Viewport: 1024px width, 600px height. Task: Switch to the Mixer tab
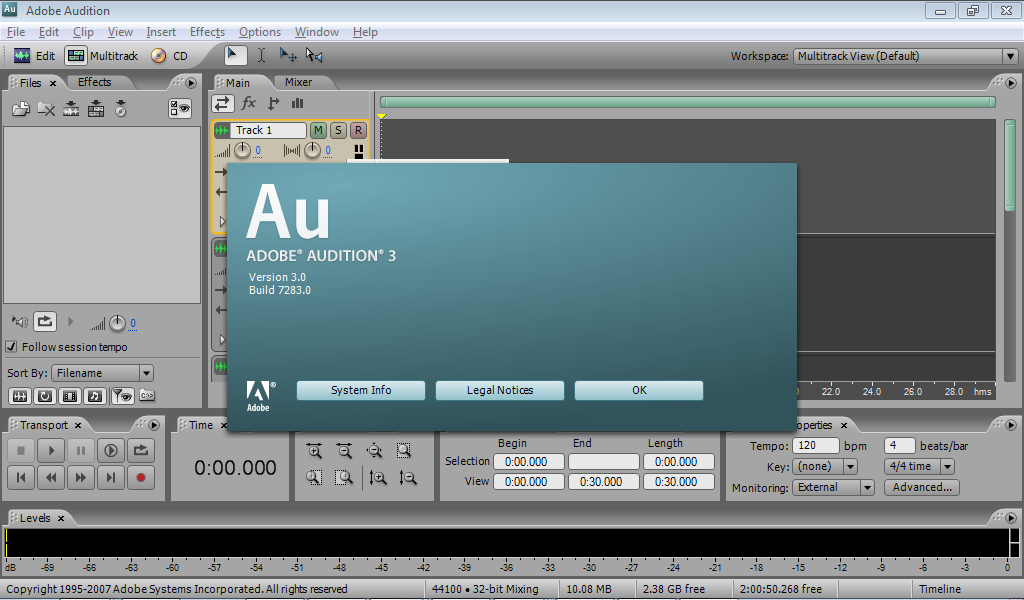[298, 82]
